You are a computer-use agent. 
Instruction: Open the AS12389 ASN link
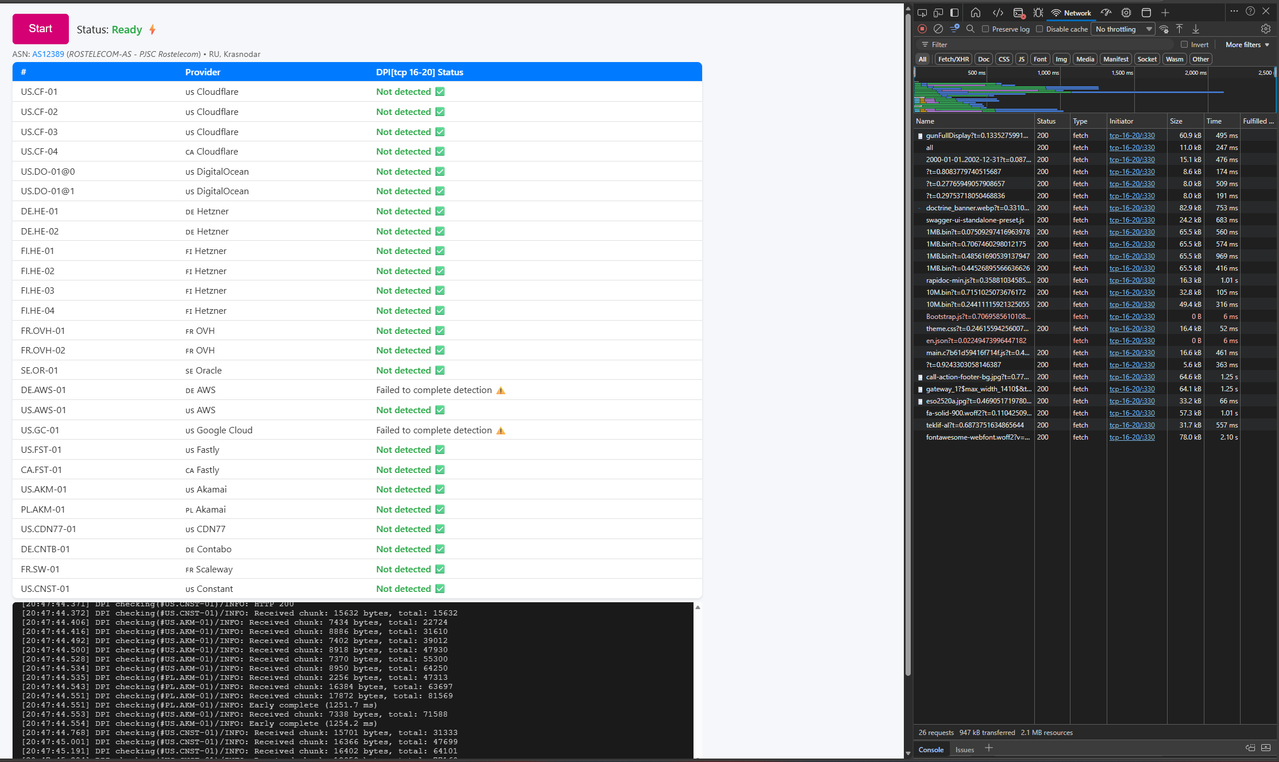pos(48,54)
